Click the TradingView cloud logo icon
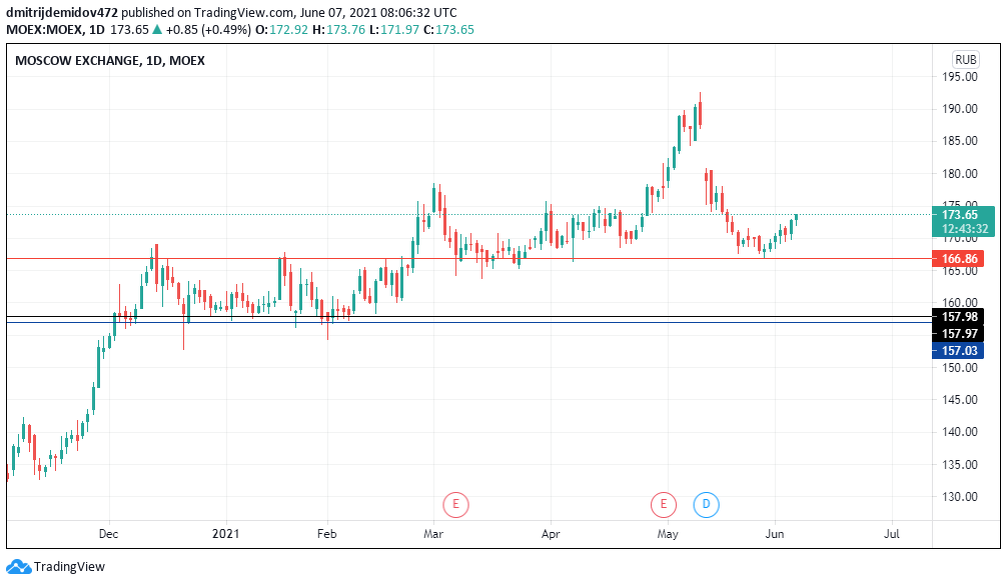Image resolution: width=1007 pixels, height=585 pixels. click(18, 567)
